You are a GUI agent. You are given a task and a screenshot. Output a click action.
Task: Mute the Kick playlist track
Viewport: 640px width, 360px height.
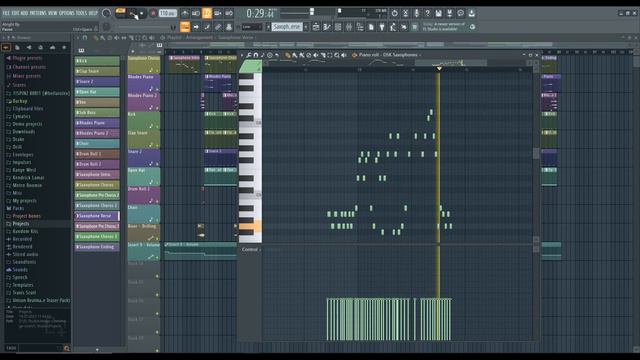[157, 127]
